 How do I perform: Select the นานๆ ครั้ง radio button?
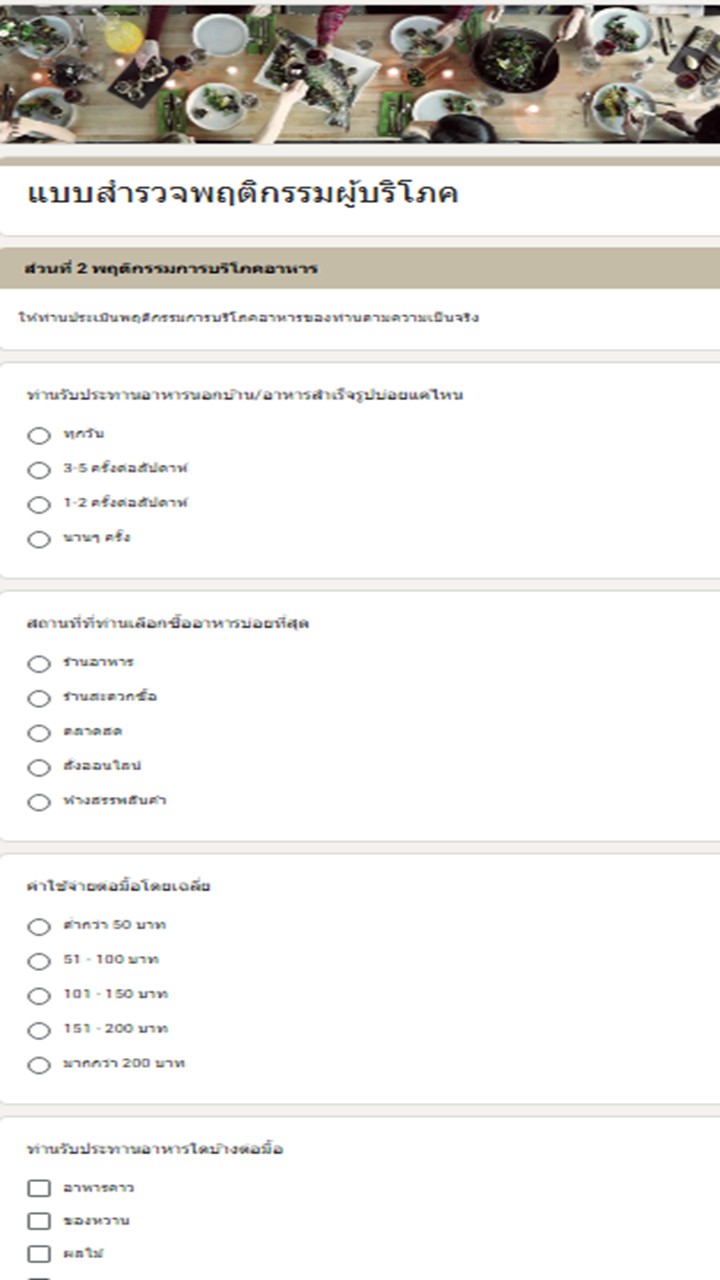pos(39,539)
